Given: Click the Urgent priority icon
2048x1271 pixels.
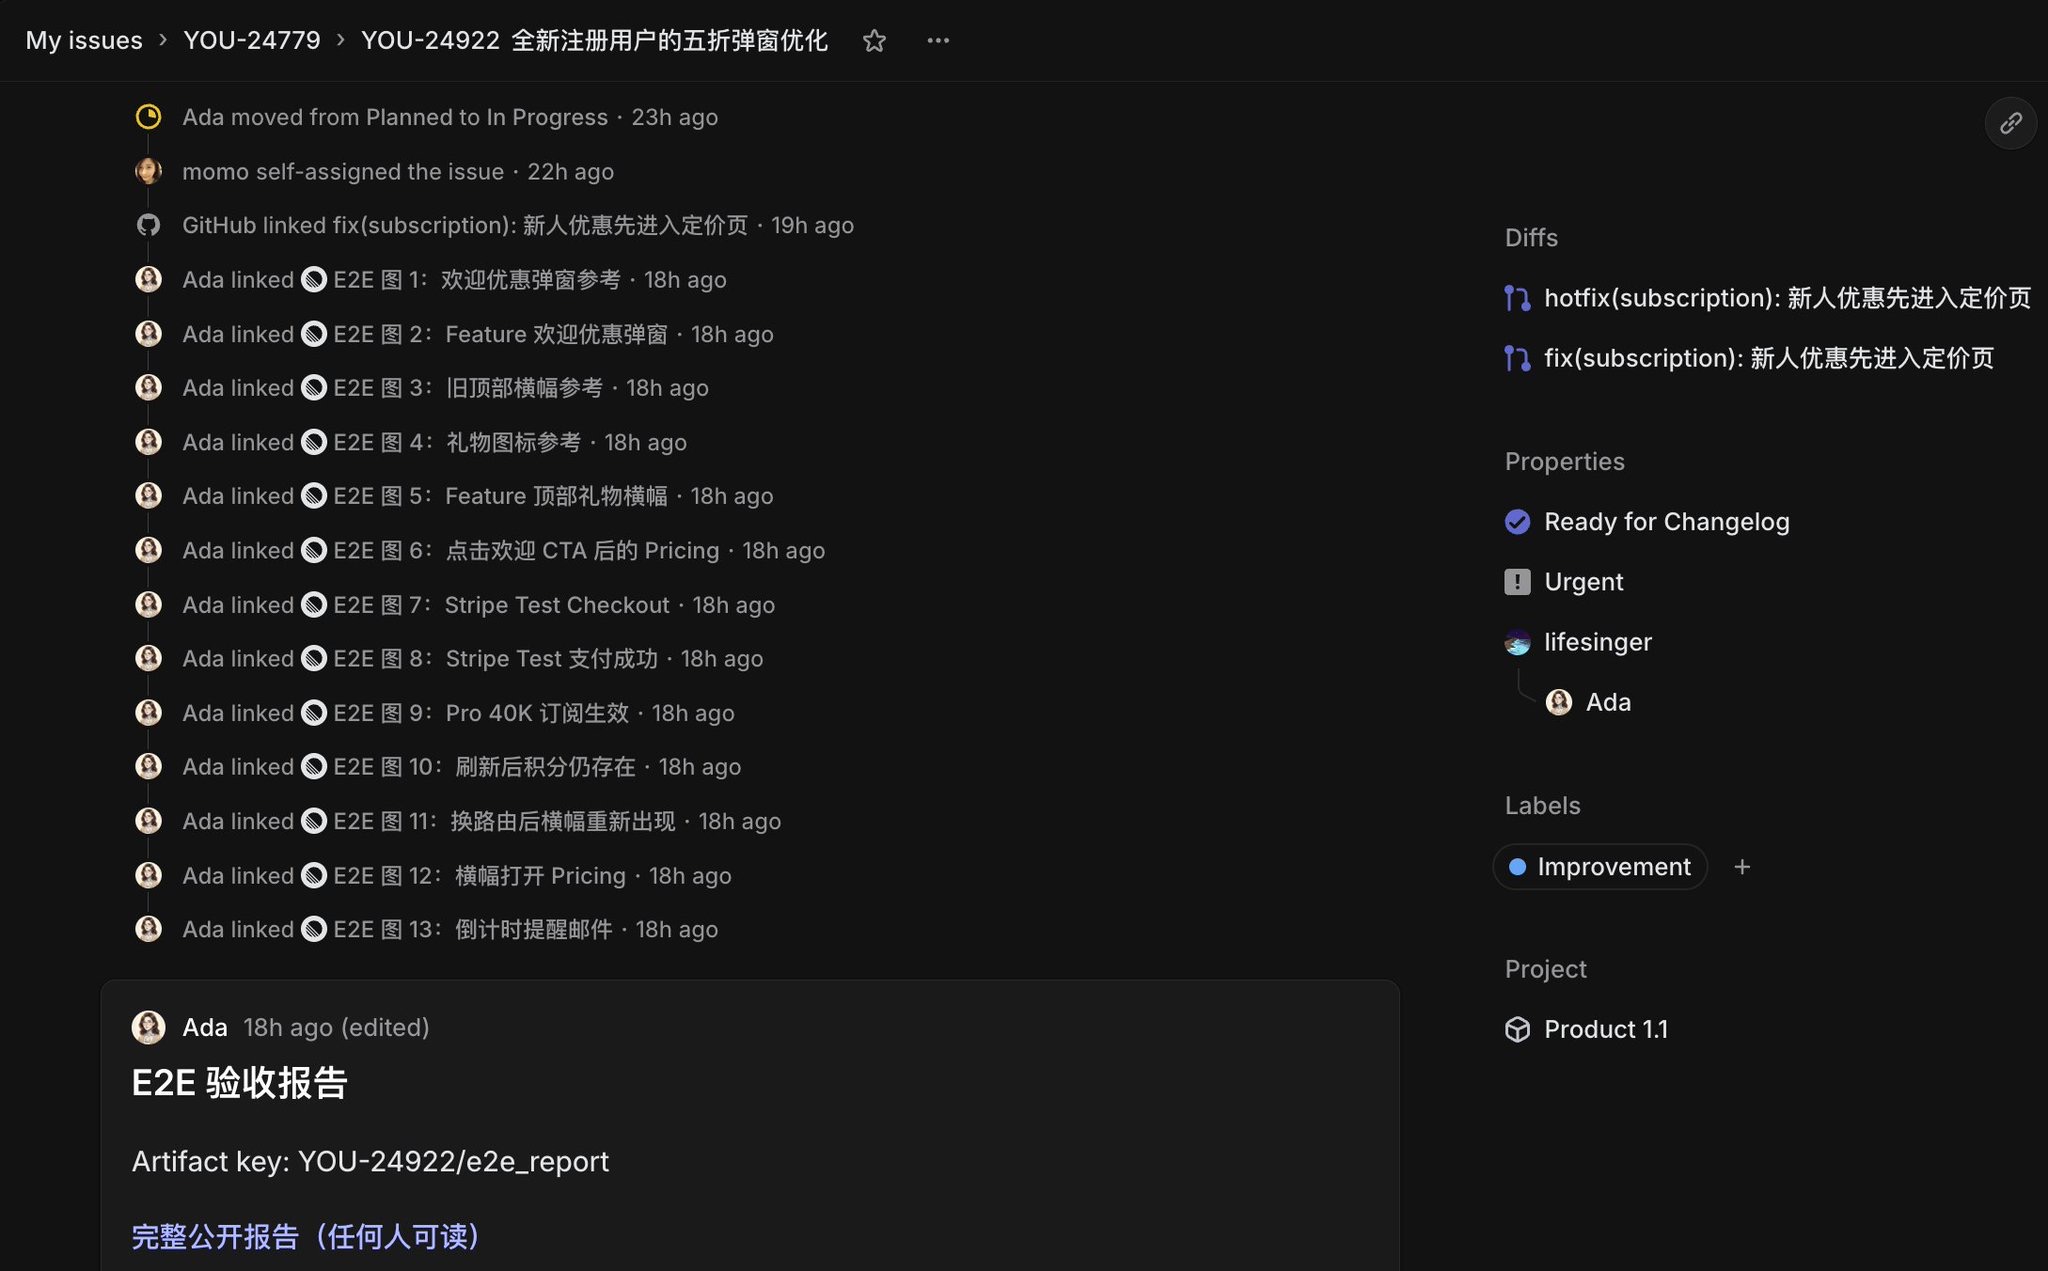Looking at the screenshot, I should tap(1517, 582).
